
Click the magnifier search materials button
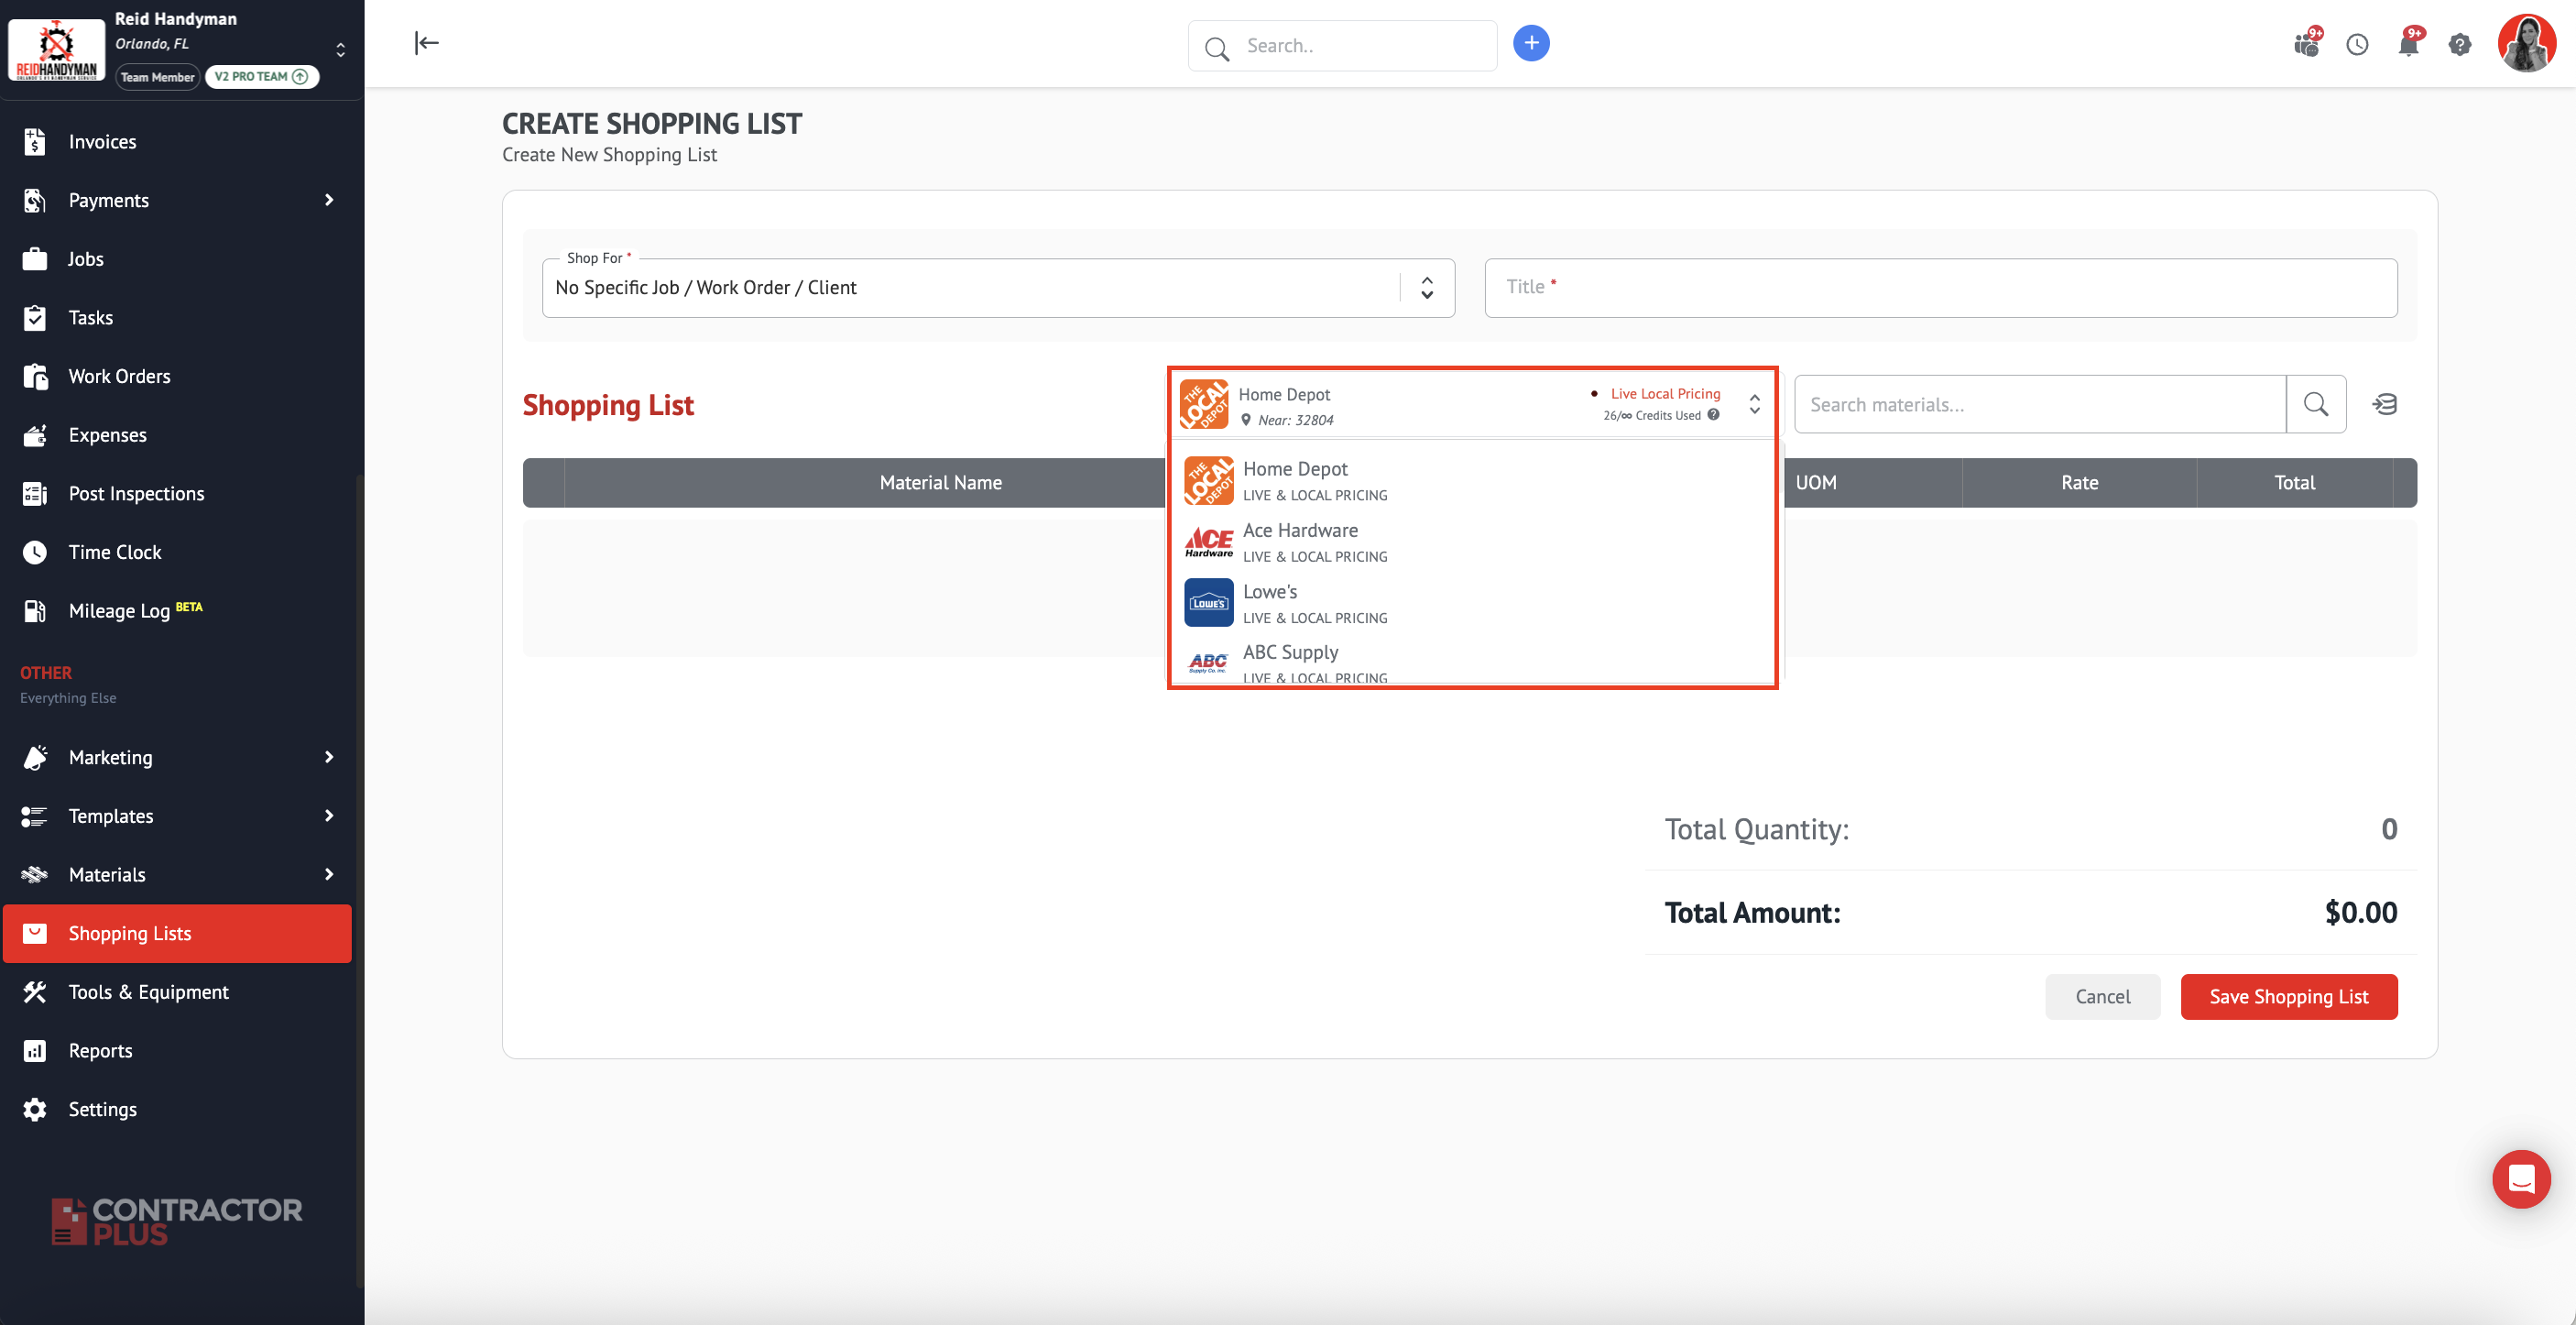[2315, 404]
